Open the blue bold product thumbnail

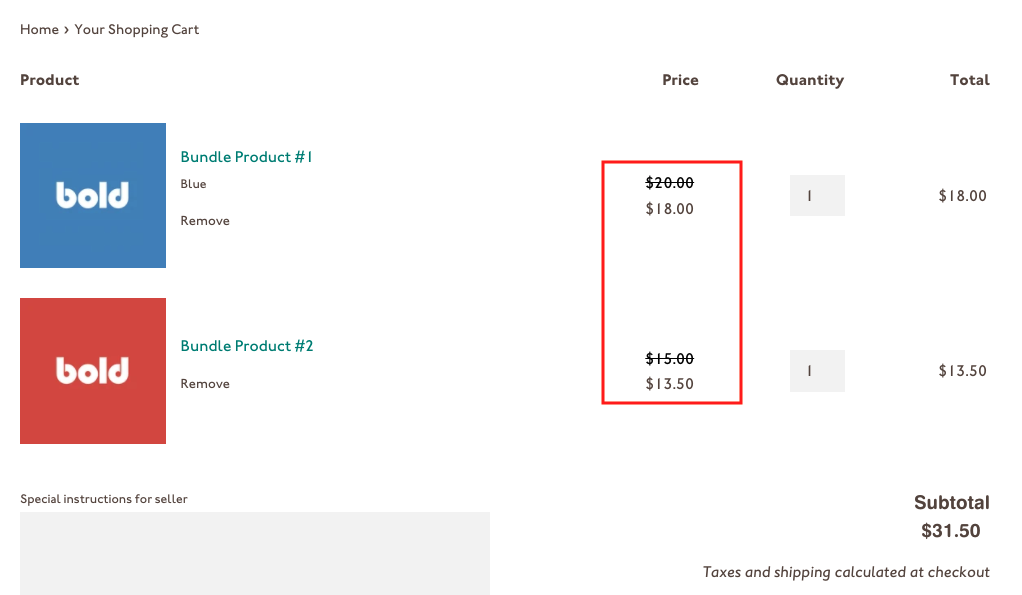click(x=93, y=196)
